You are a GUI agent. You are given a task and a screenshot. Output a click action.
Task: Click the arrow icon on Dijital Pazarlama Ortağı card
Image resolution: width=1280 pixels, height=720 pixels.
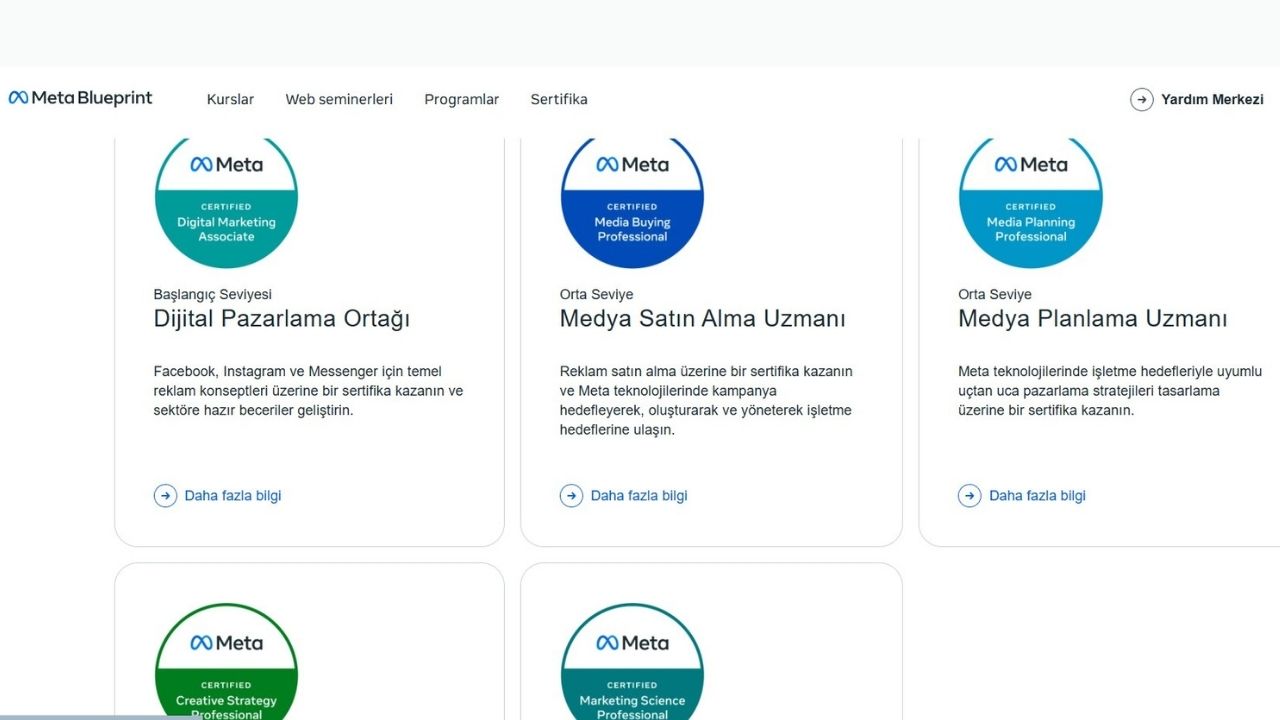165,495
